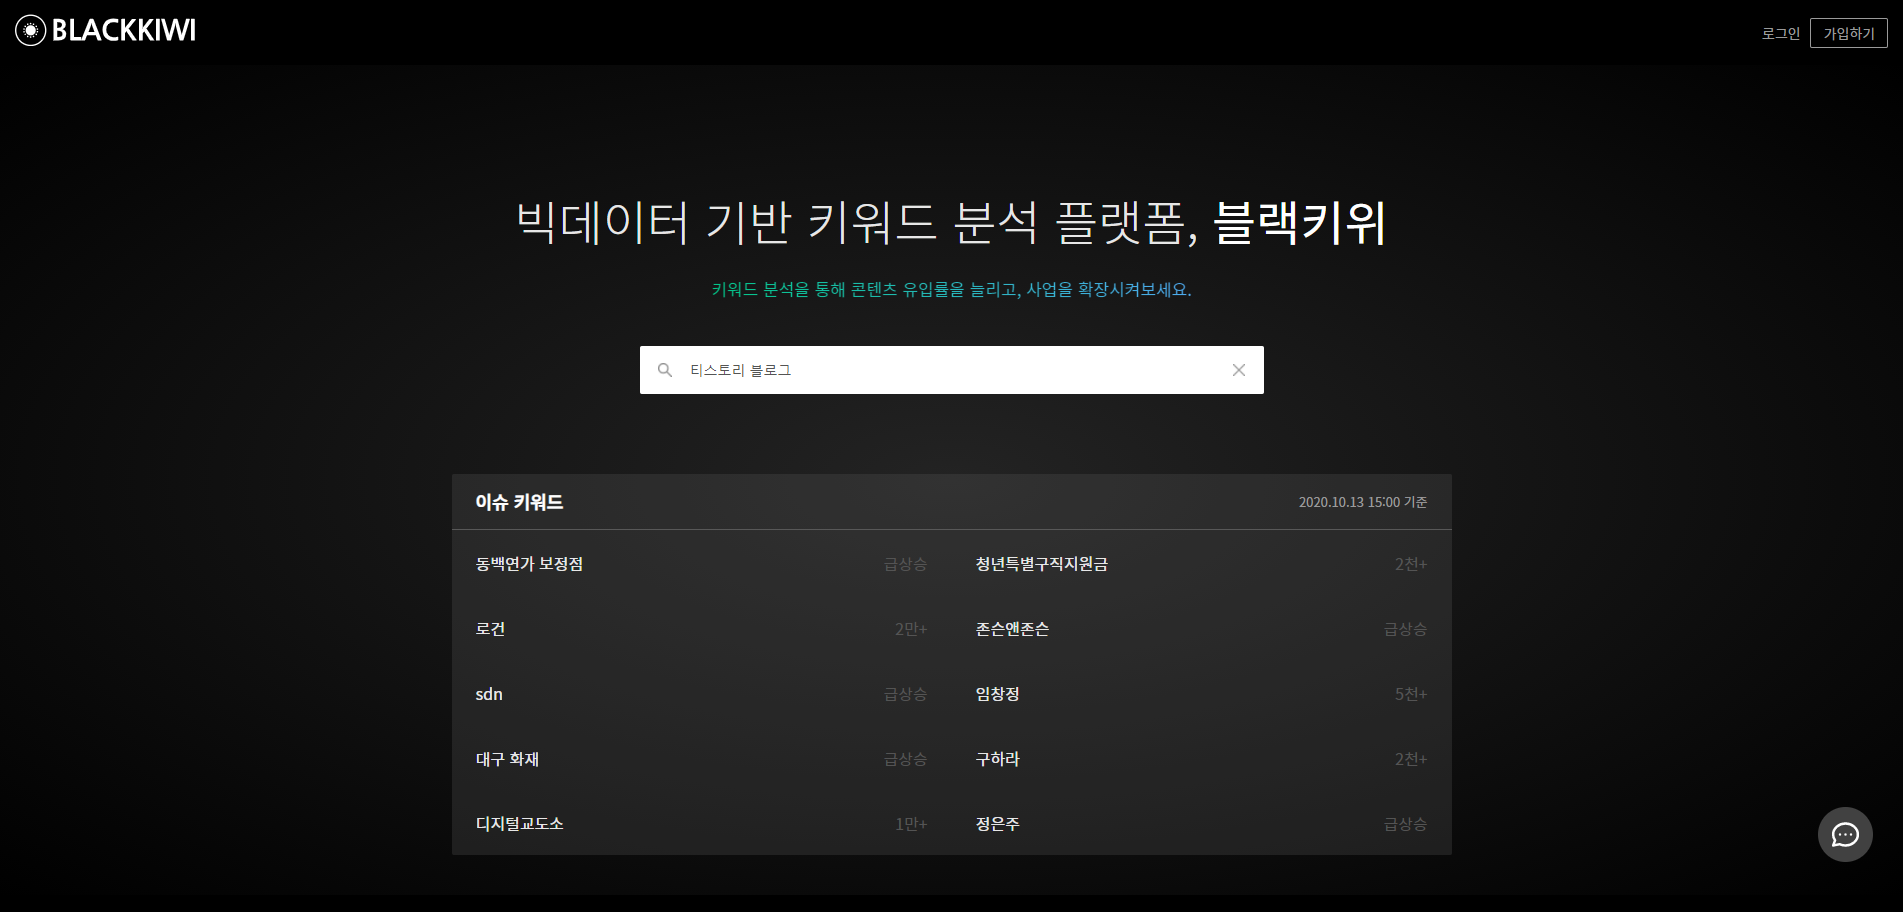Image resolution: width=1903 pixels, height=912 pixels.
Task: Click the search magnifier icon
Action: point(665,370)
